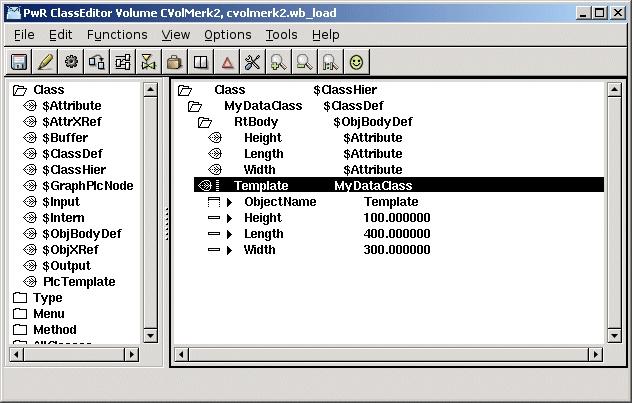The width and height of the screenshot is (632, 403).
Task: Expand the Height attribute value arrow
Action: point(229,218)
